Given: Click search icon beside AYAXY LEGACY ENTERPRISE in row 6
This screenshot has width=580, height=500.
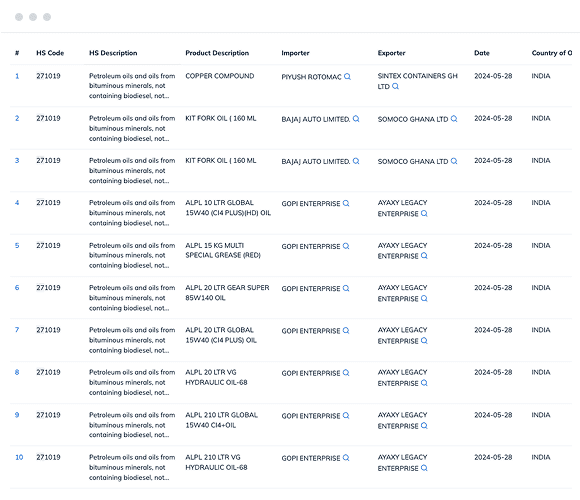Looking at the screenshot, I should 424,298.
